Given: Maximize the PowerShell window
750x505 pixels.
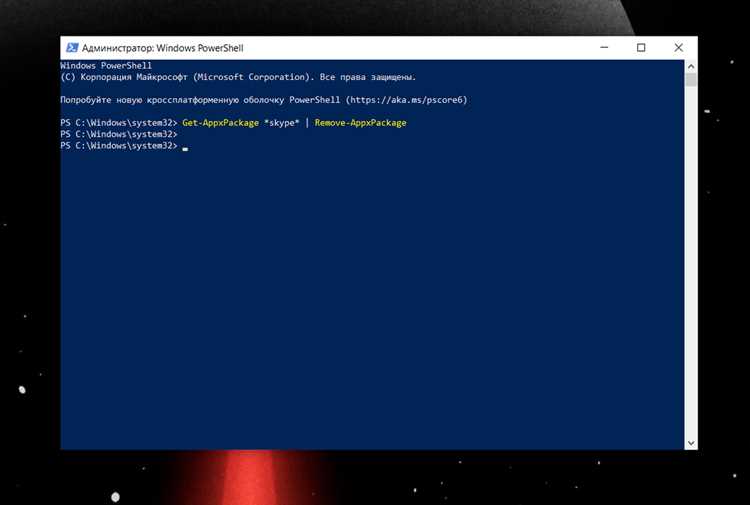Looking at the screenshot, I should (x=641, y=47).
